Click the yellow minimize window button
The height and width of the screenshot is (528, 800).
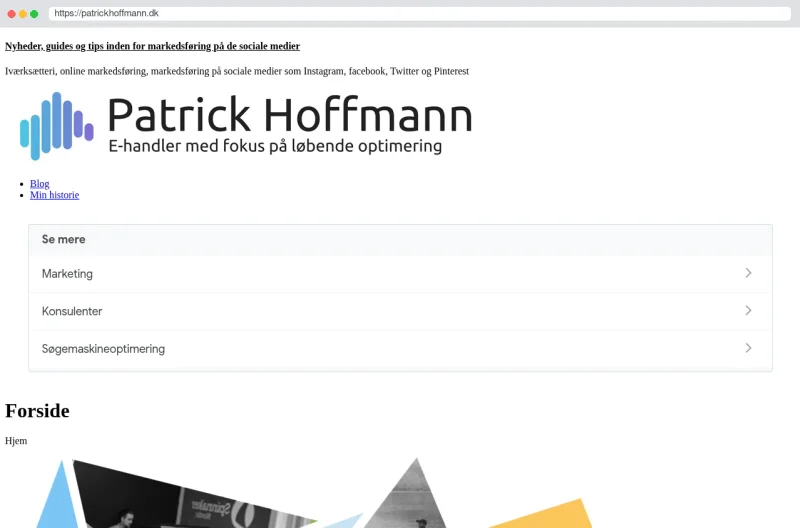pos(22,14)
